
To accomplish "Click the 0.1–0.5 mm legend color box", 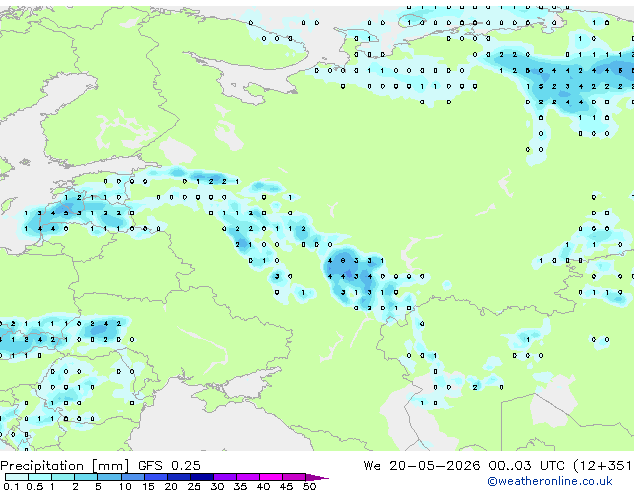I will click(x=17, y=477).
